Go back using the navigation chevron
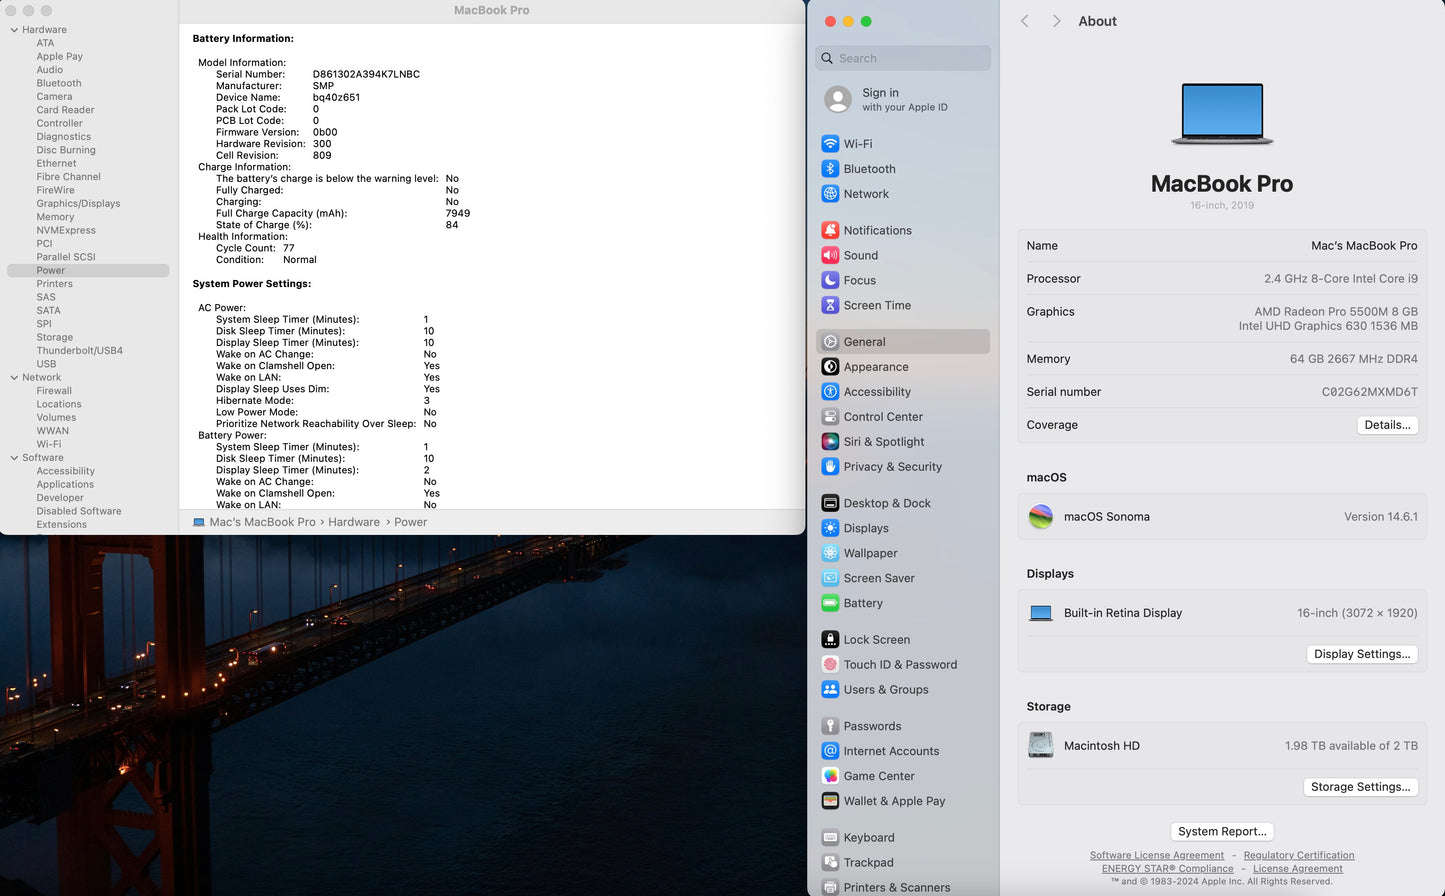 pyautogui.click(x=1025, y=21)
